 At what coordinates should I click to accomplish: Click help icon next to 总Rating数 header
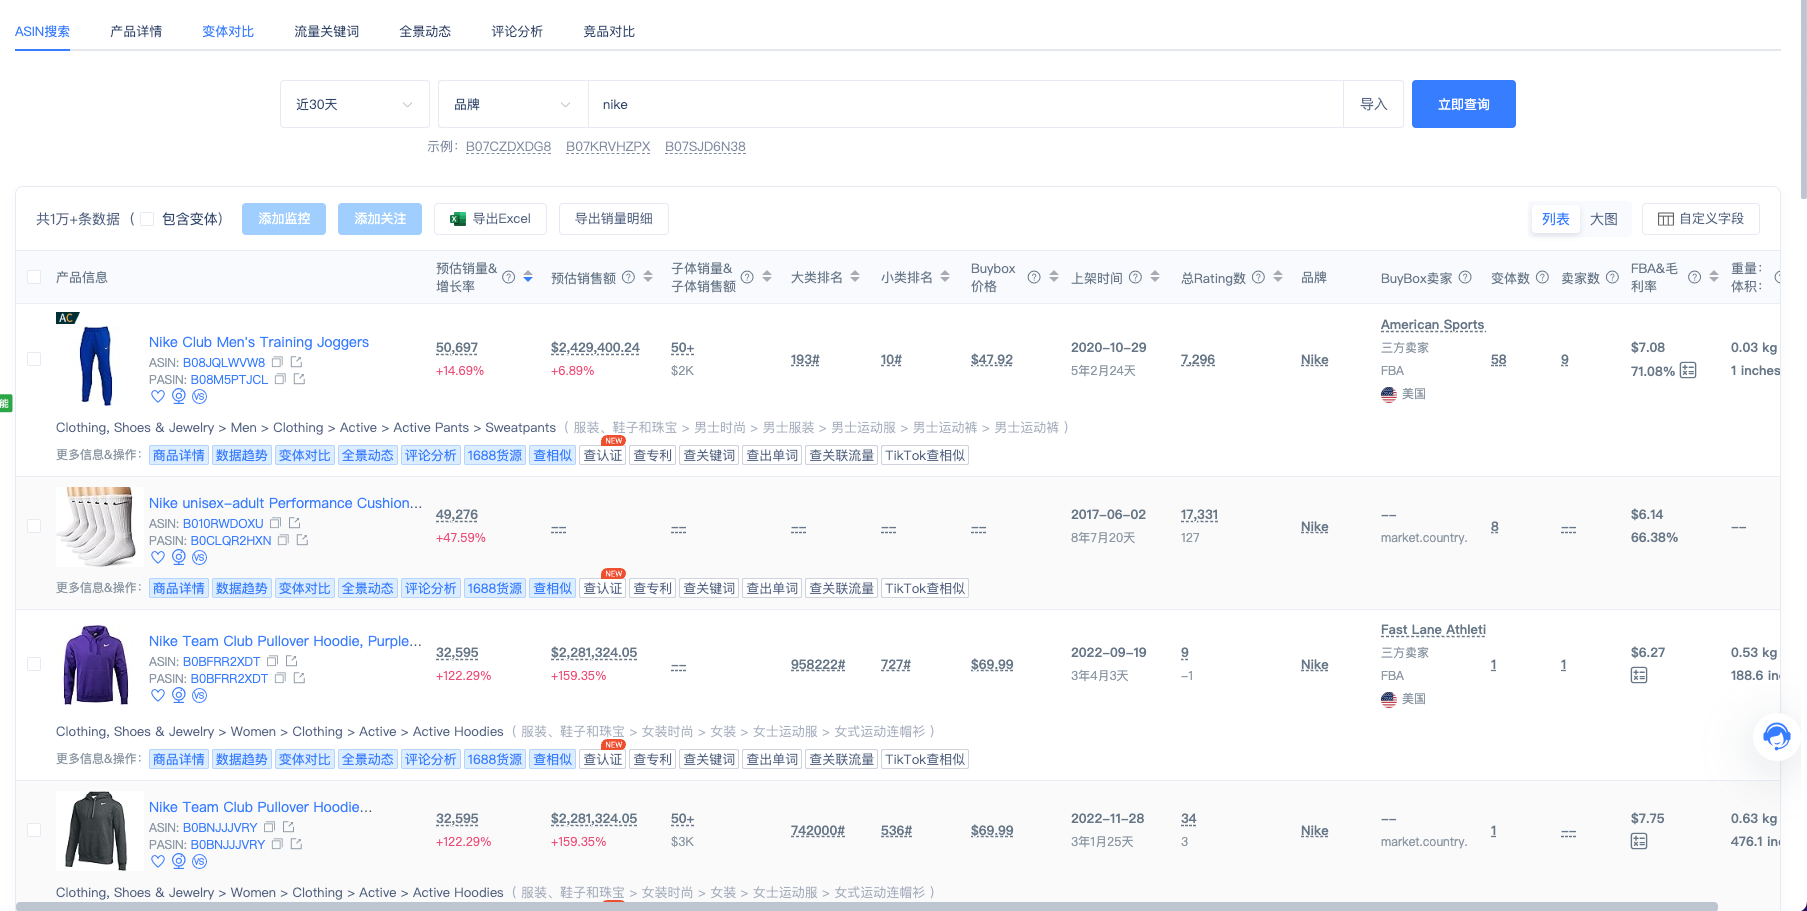coord(1258,277)
